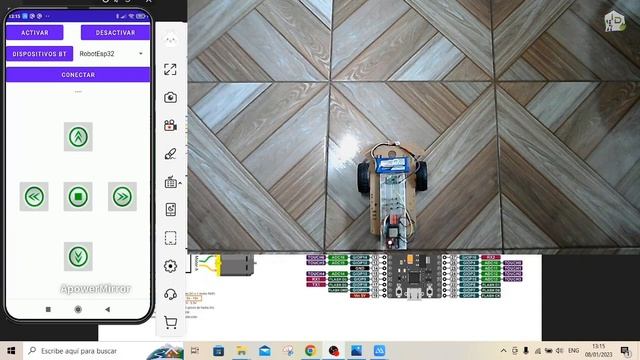This screenshot has height=360, width=640.
Task: Open the notification center icon
Action: click(624, 351)
